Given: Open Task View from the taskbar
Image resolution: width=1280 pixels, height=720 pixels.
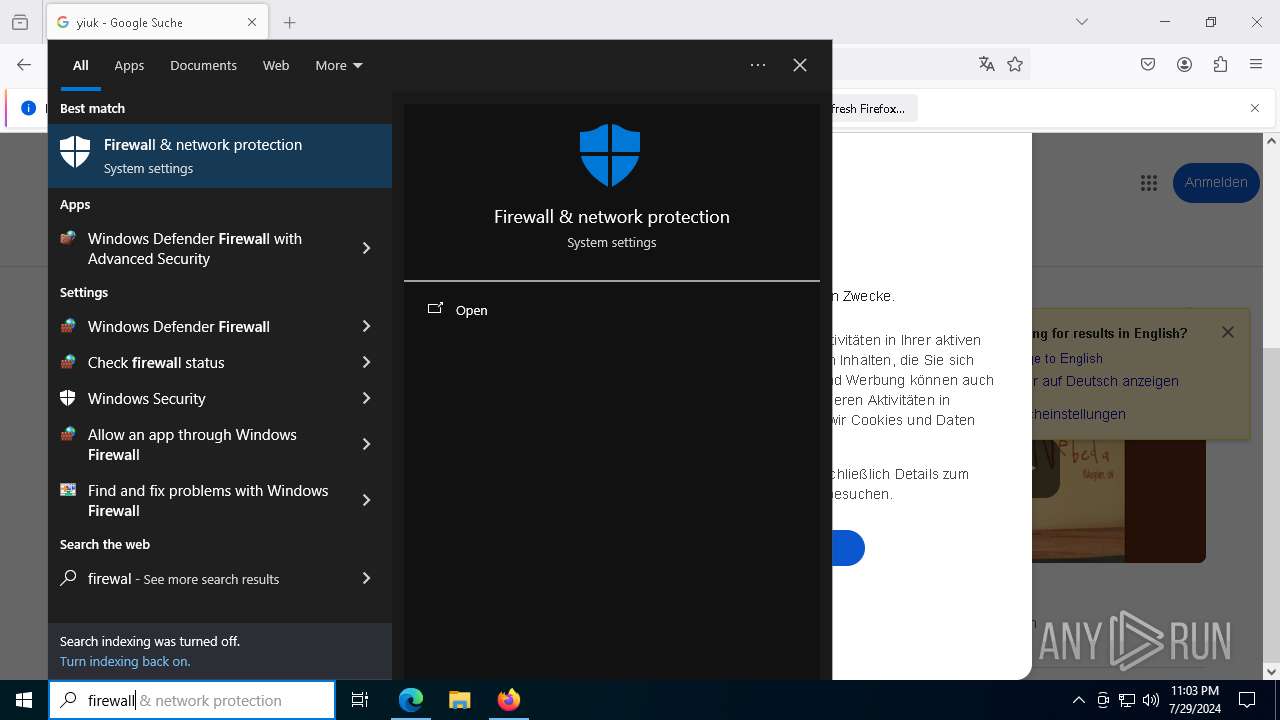Looking at the screenshot, I should pos(360,700).
